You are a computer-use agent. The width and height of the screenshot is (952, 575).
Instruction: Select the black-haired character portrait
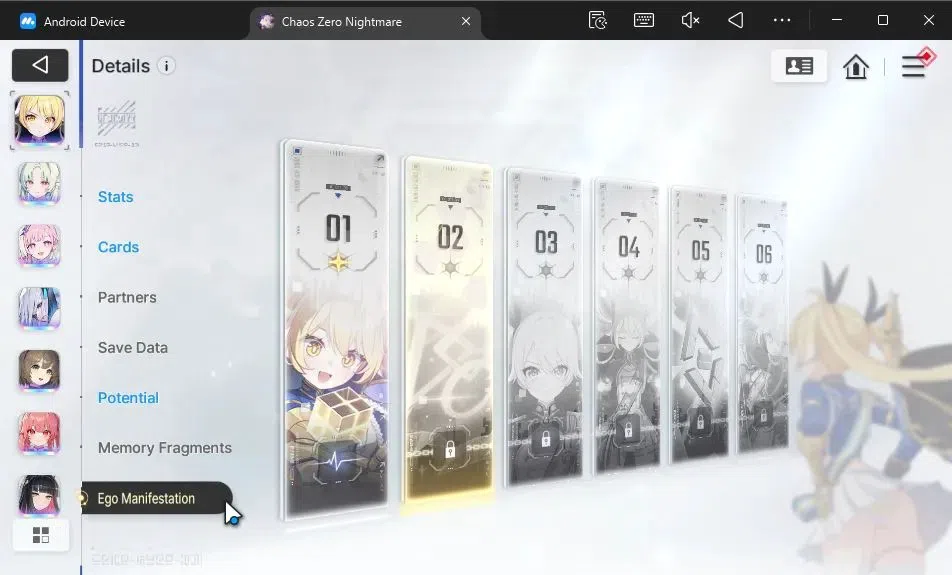(x=39, y=495)
